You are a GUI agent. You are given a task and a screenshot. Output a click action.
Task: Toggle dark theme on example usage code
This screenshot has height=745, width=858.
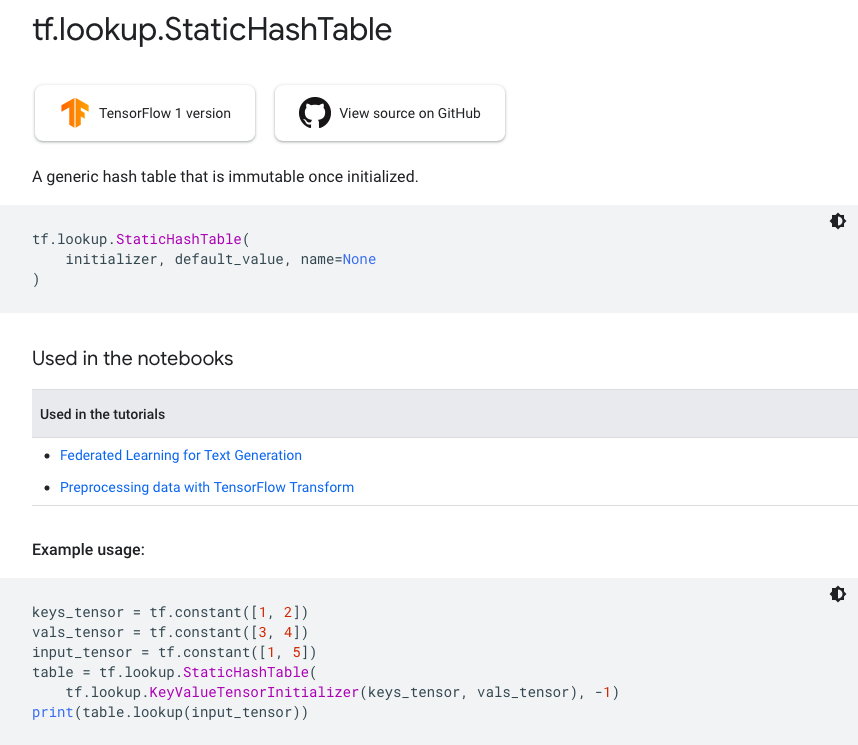coord(838,594)
